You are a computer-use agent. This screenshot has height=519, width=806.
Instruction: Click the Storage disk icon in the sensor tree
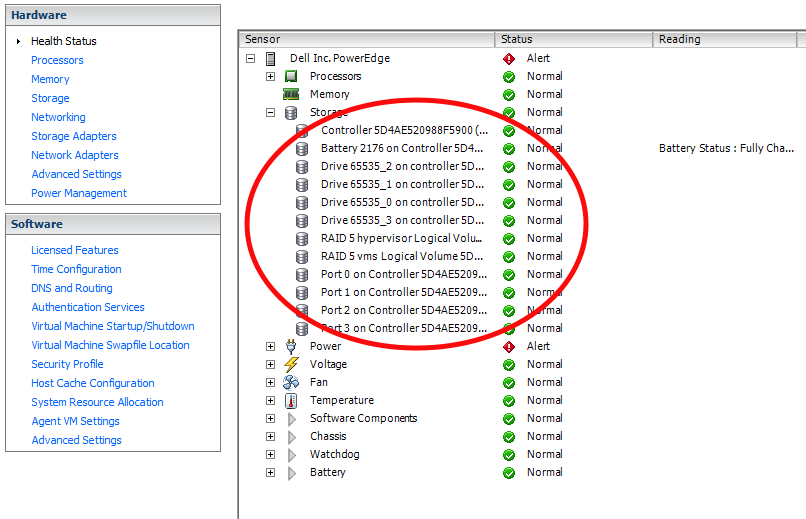(x=291, y=113)
